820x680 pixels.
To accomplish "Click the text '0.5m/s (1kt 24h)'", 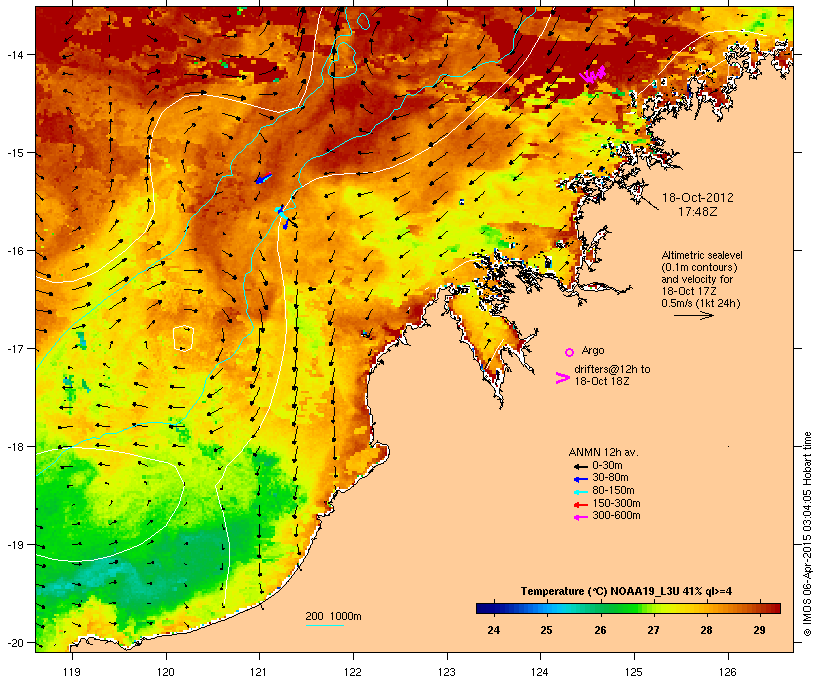I will click(701, 303).
